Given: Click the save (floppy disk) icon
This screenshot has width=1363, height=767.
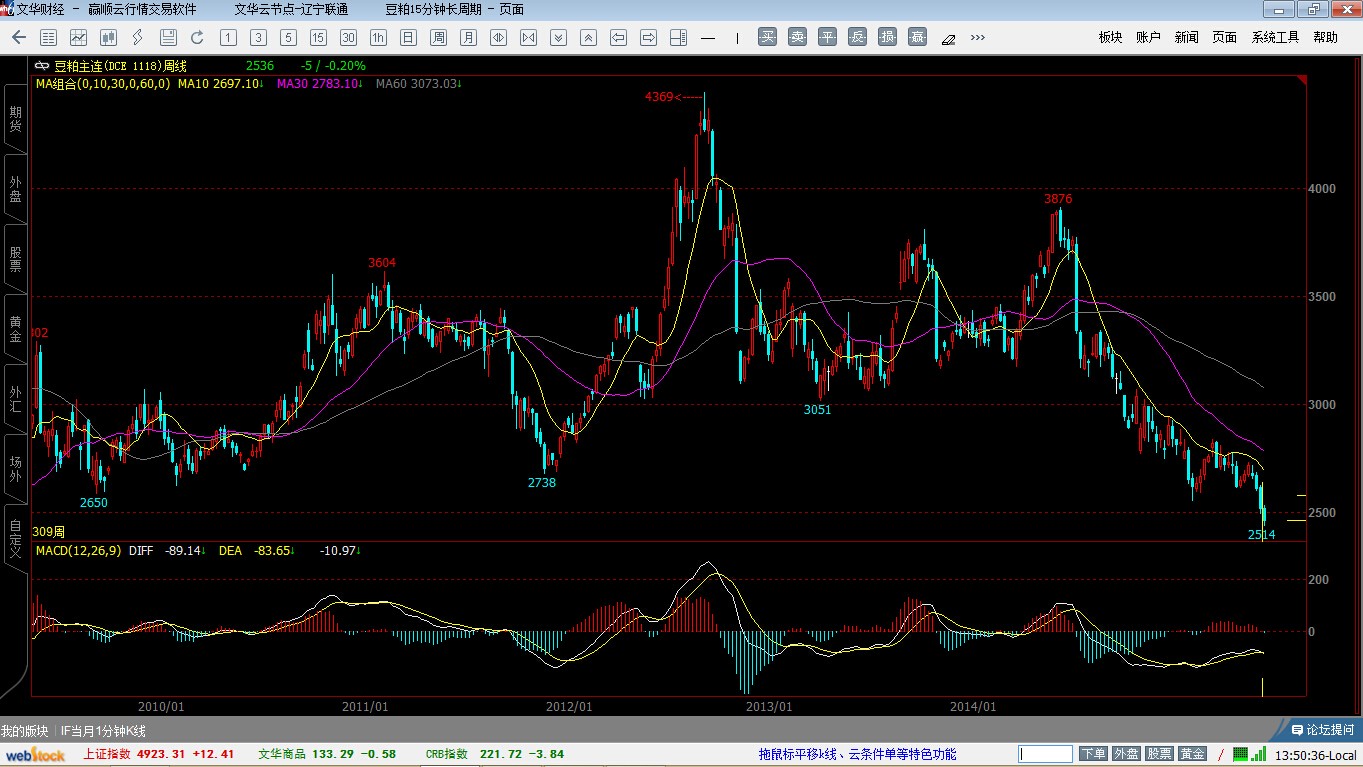Looking at the screenshot, I should pyautogui.click(x=168, y=38).
